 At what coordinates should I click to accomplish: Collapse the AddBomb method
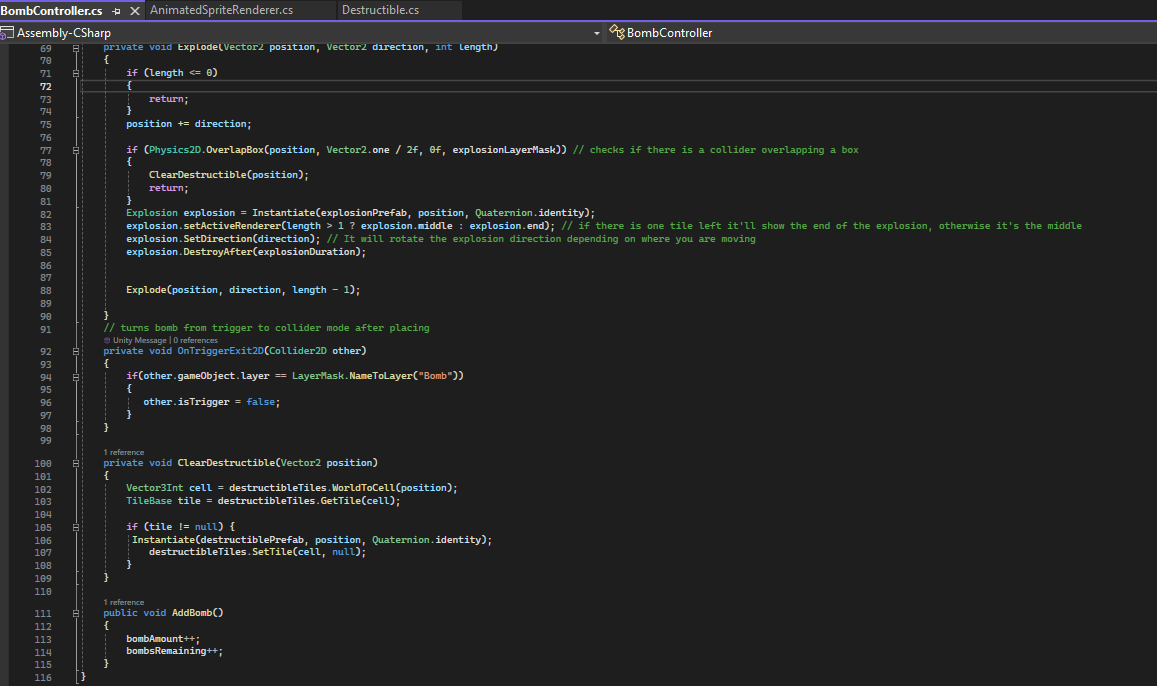77,613
